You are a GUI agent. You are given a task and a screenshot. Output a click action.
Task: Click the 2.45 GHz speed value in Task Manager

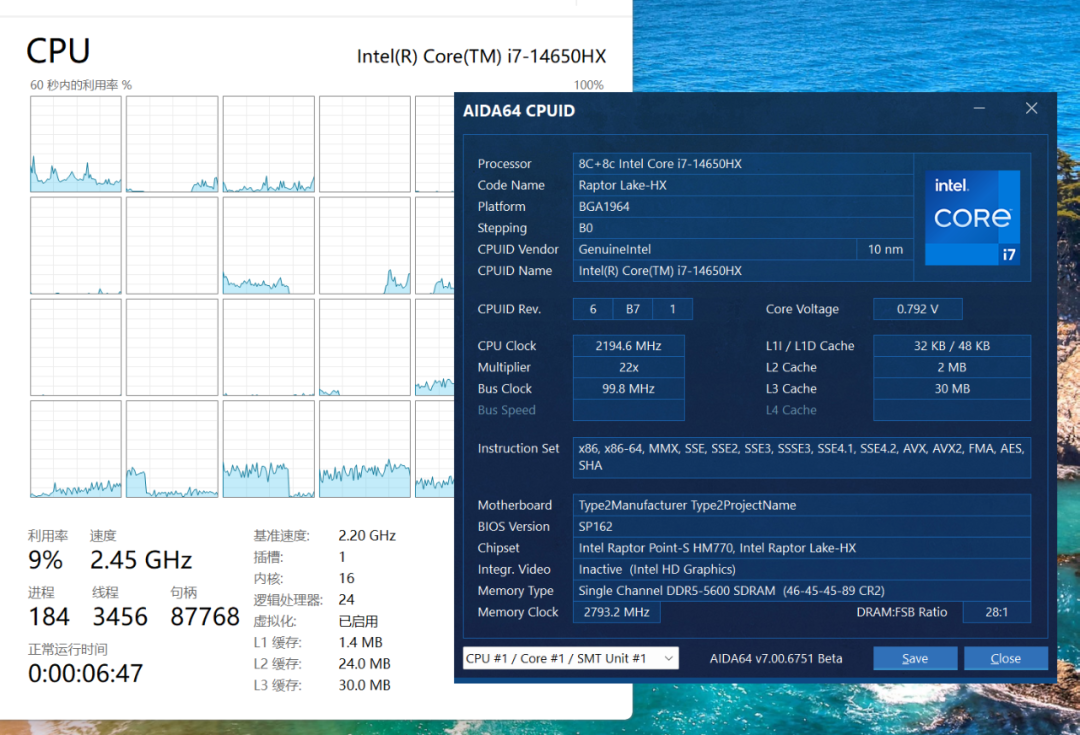(x=141, y=560)
